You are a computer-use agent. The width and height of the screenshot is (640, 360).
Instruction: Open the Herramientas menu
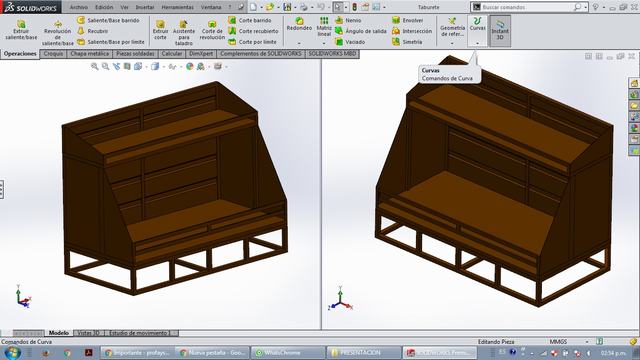pyautogui.click(x=177, y=7)
